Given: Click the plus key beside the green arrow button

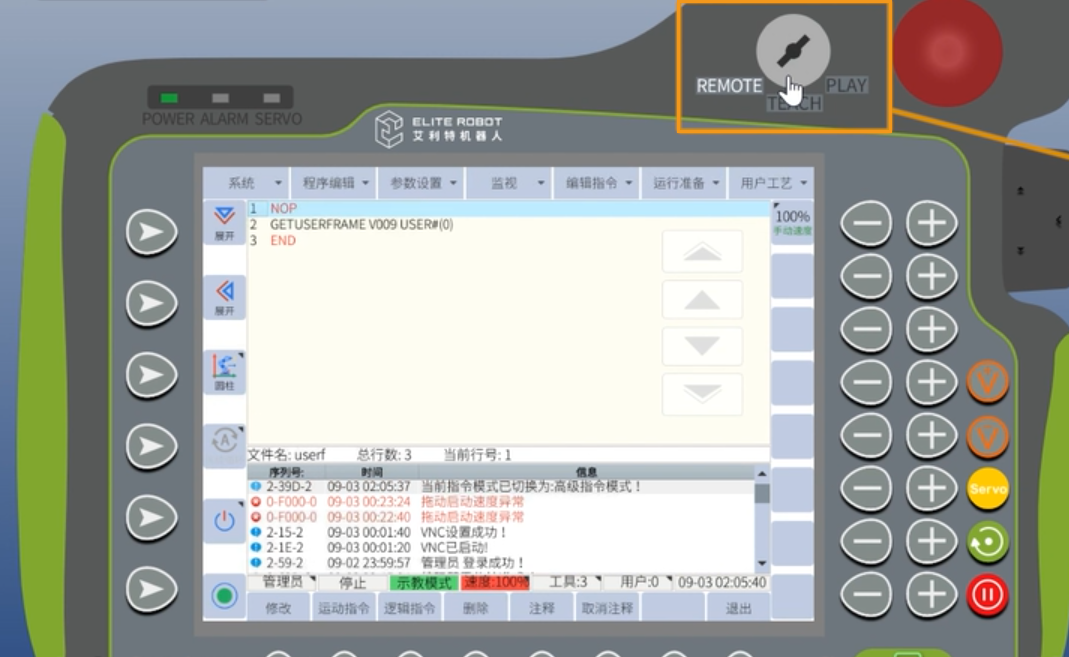Looking at the screenshot, I should [x=931, y=541].
